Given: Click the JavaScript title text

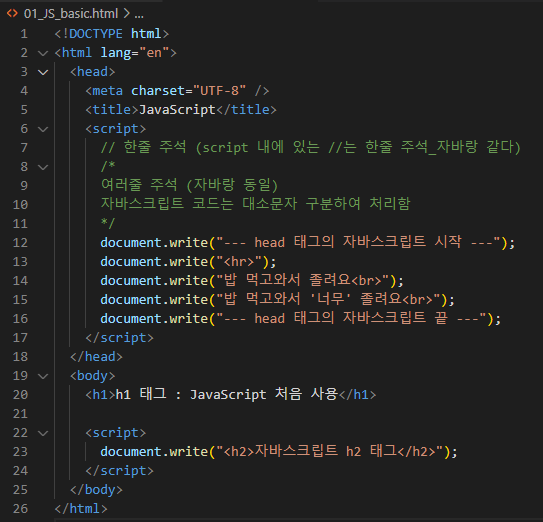Looking at the screenshot, I should coord(177,110).
